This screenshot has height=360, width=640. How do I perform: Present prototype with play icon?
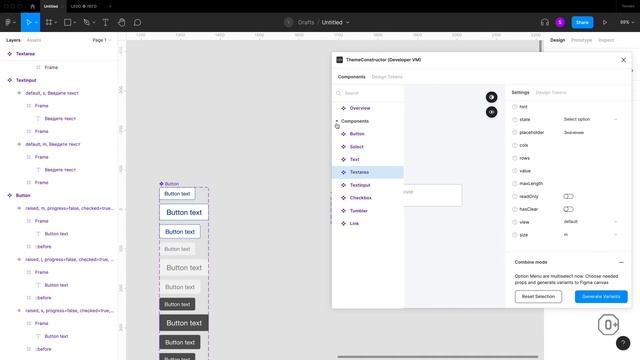tap(604, 22)
